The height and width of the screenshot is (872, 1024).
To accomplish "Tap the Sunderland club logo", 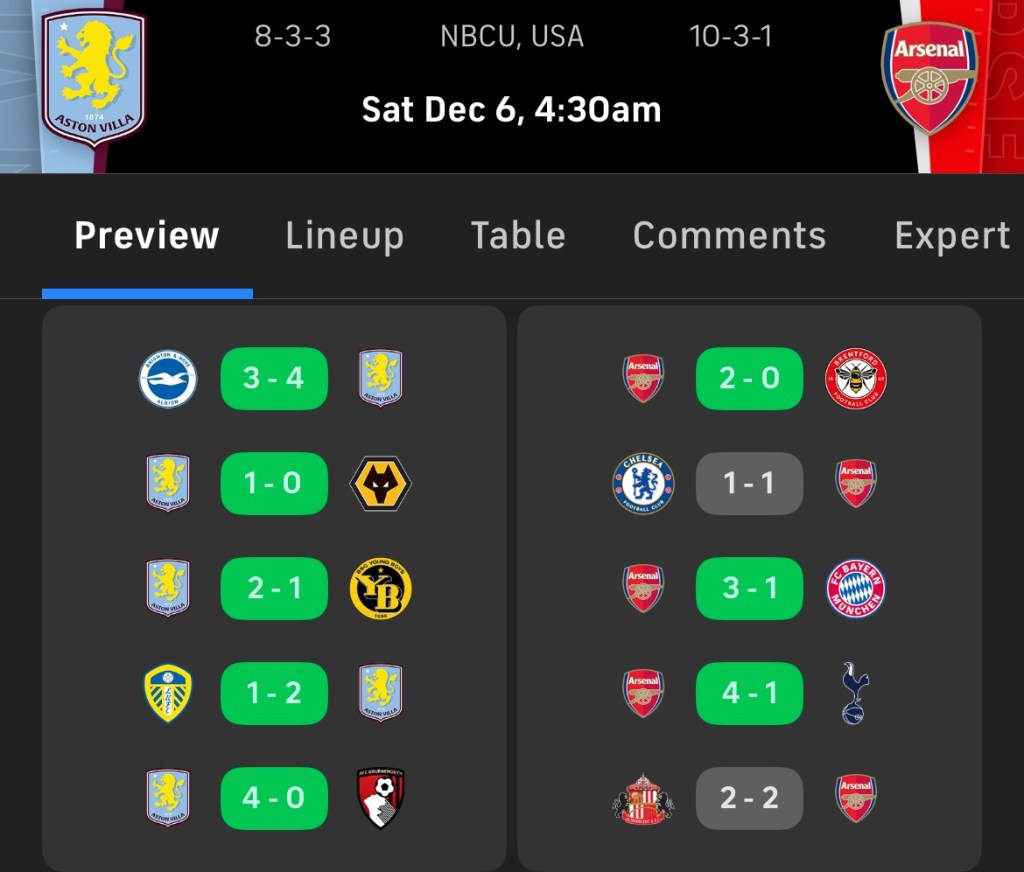I will pyautogui.click(x=643, y=797).
